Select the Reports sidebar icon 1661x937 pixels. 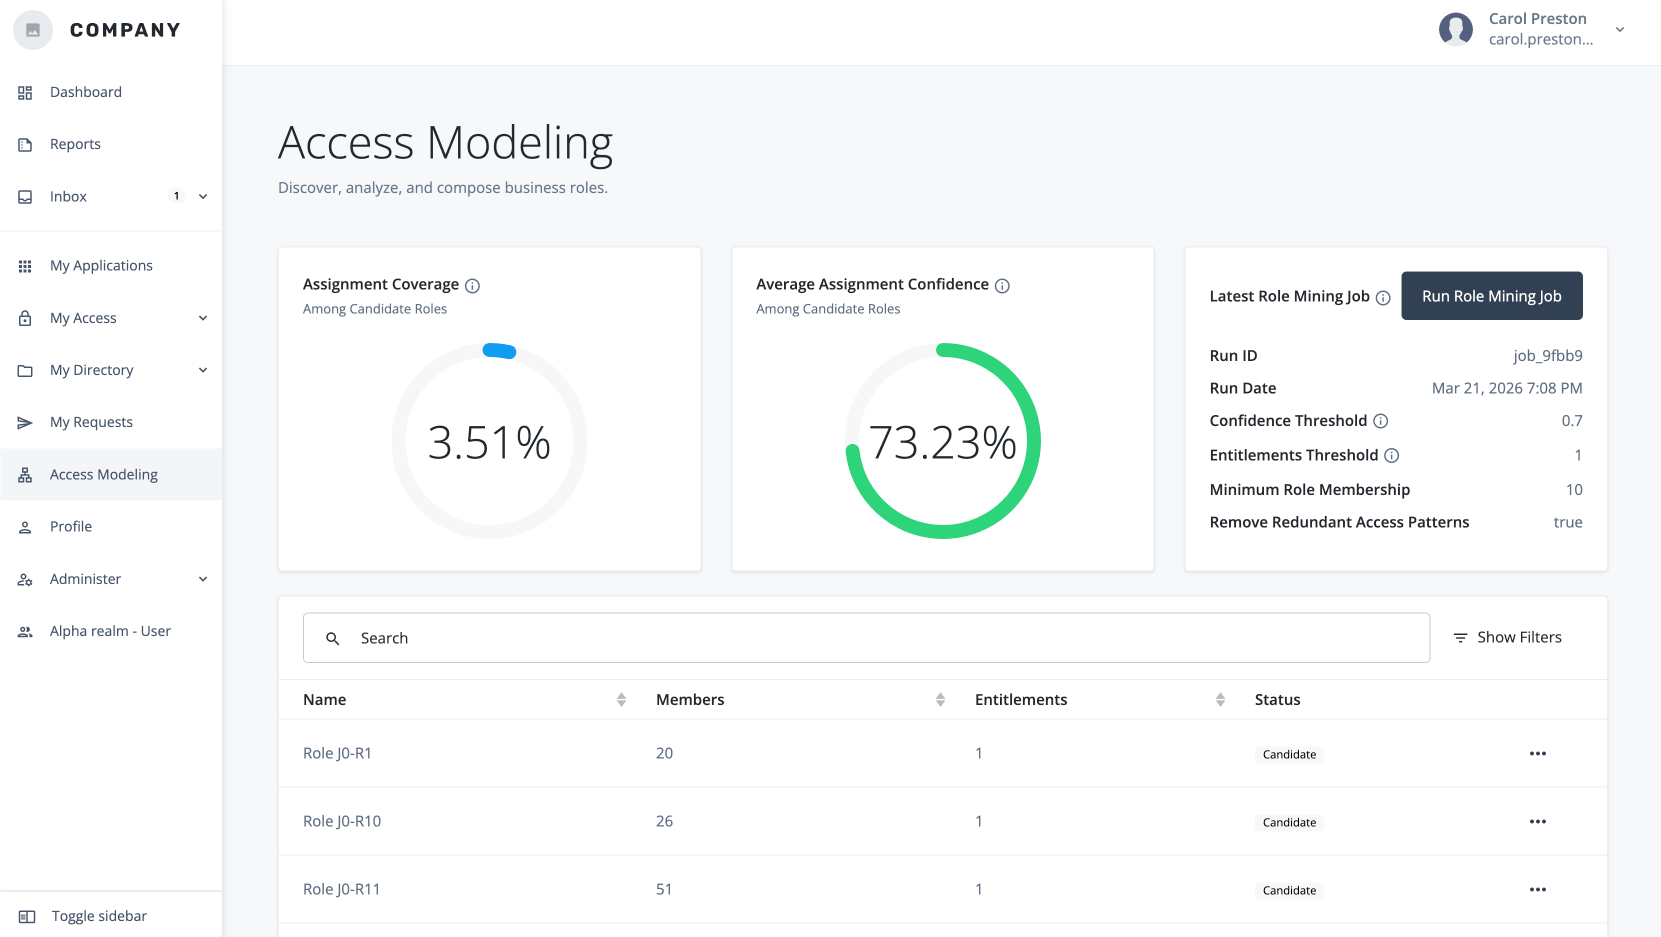[x=25, y=143]
